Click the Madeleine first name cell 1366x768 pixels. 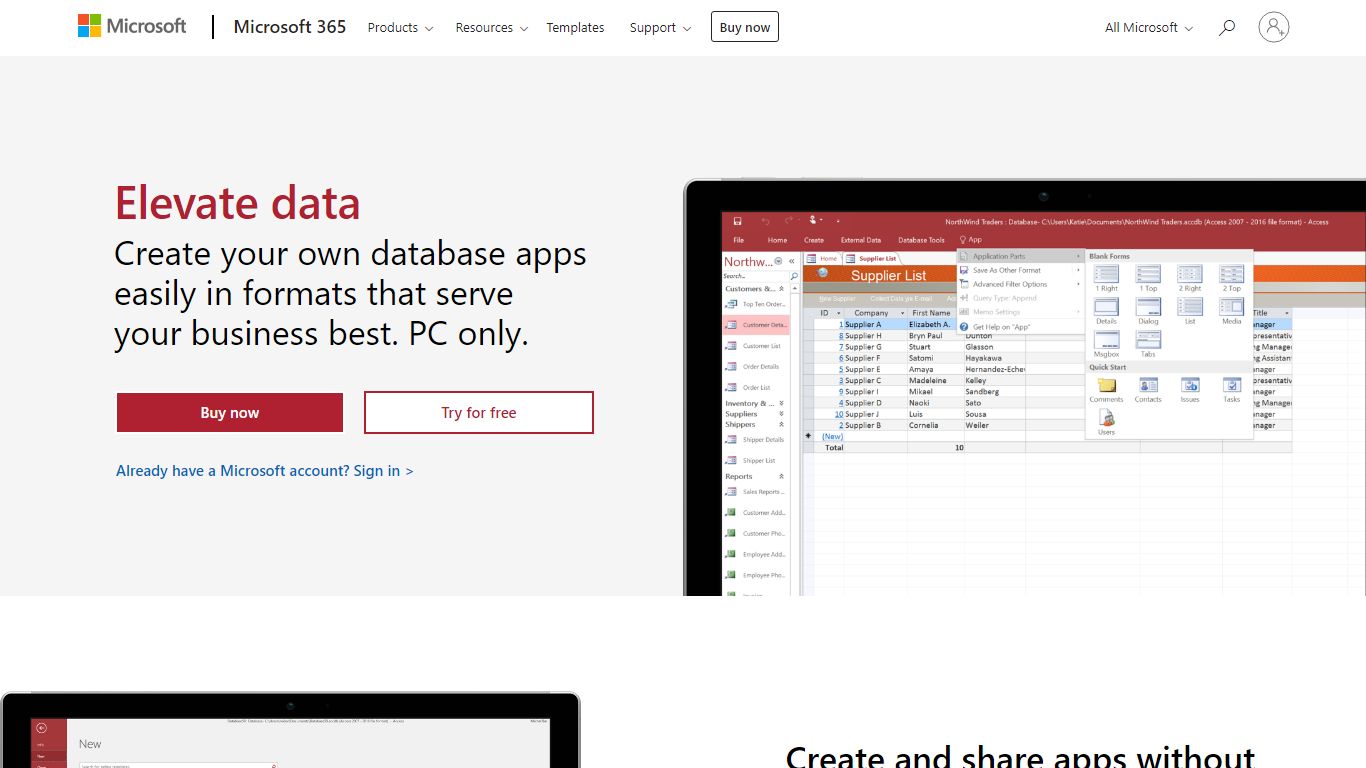(x=935, y=380)
